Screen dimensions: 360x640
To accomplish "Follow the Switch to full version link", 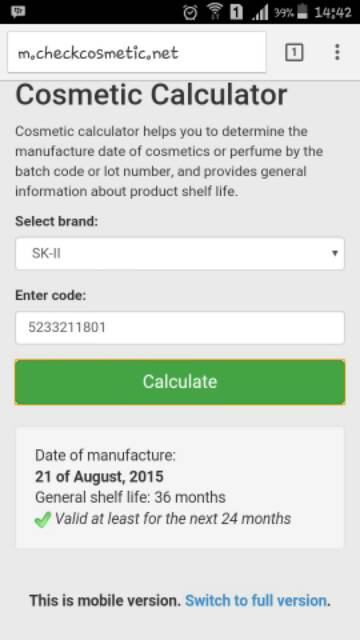I will pos(256,601).
